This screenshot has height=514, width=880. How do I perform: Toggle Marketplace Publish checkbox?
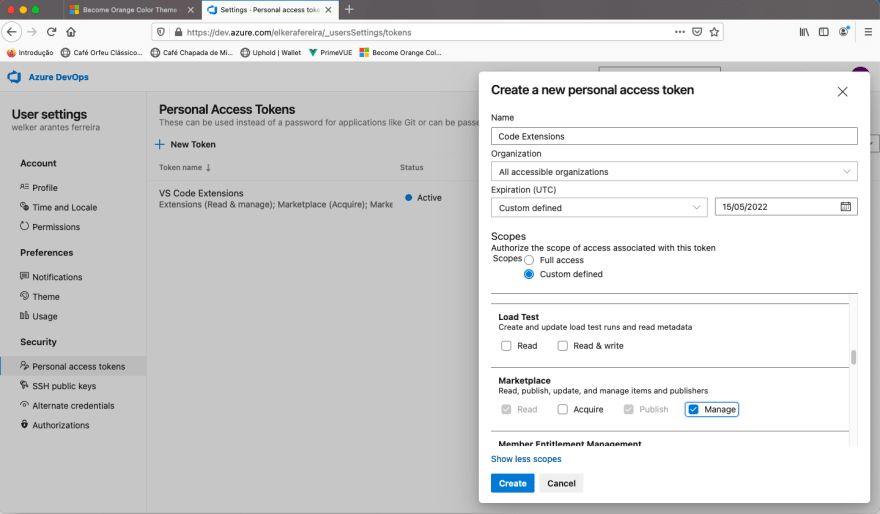(x=629, y=409)
